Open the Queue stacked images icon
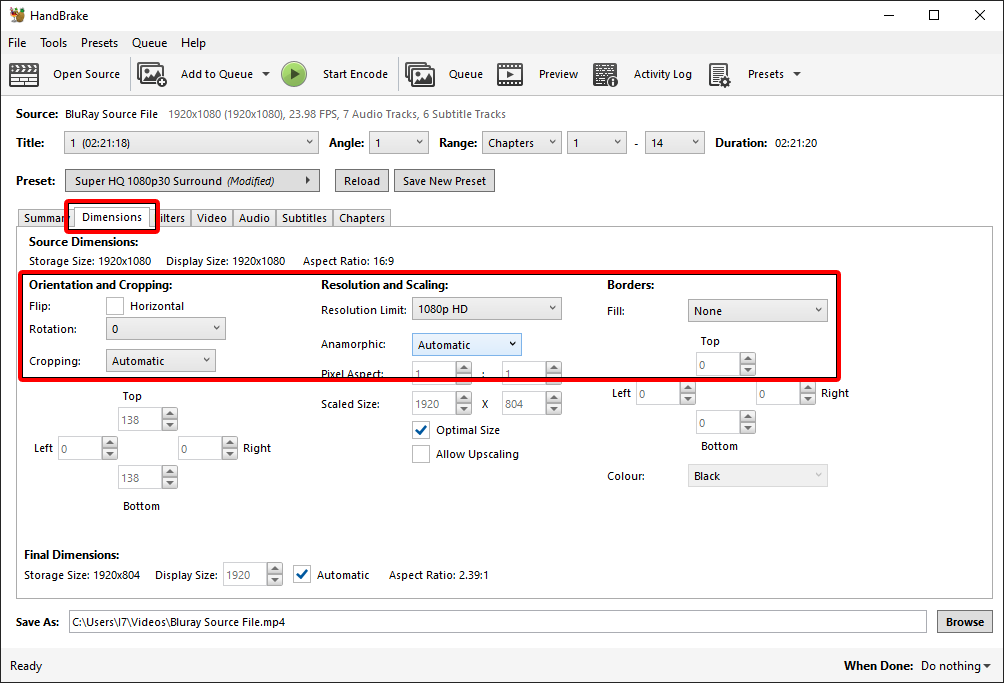1004x683 pixels. pos(420,74)
